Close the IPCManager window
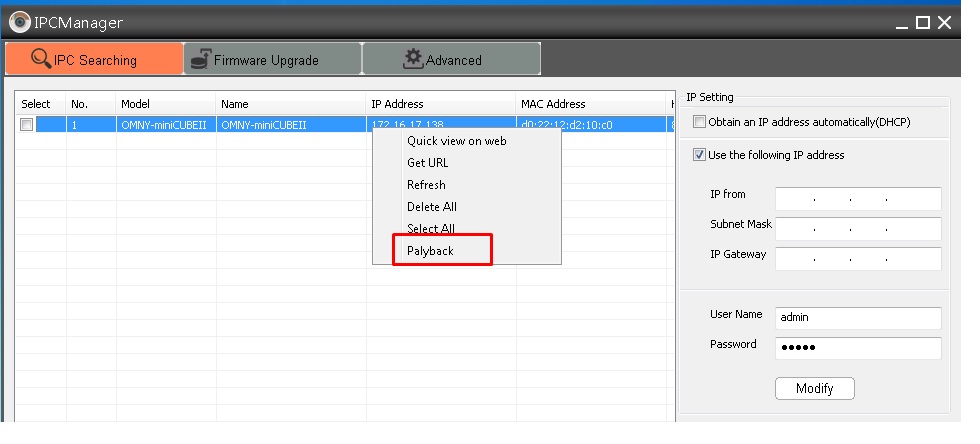980x444 pixels. (x=944, y=23)
